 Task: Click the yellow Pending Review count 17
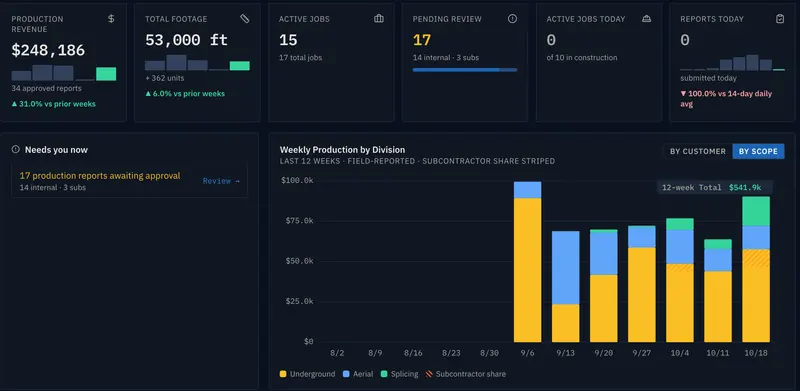[422, 40]
